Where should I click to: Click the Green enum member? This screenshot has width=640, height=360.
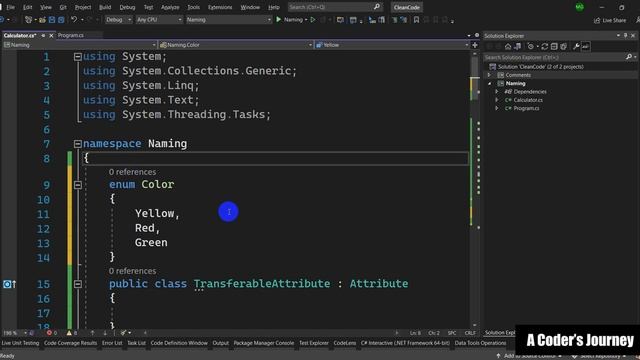151,242
